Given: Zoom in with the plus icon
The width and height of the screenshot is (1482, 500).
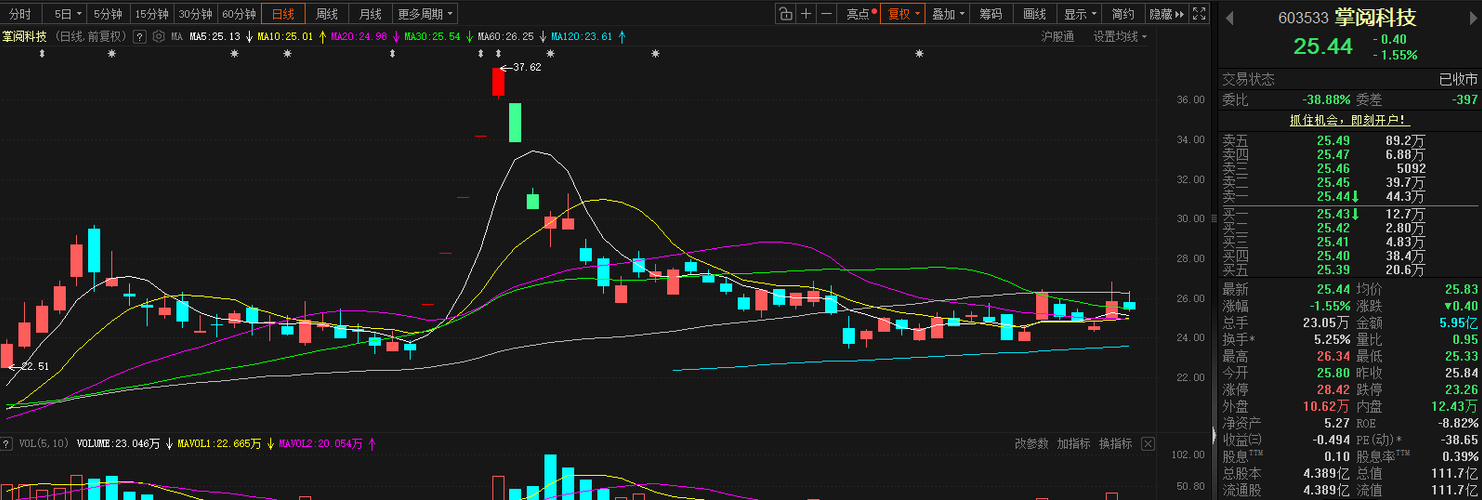Looking at the screenshot, I should pyautogui.click(x=806, y=14).
